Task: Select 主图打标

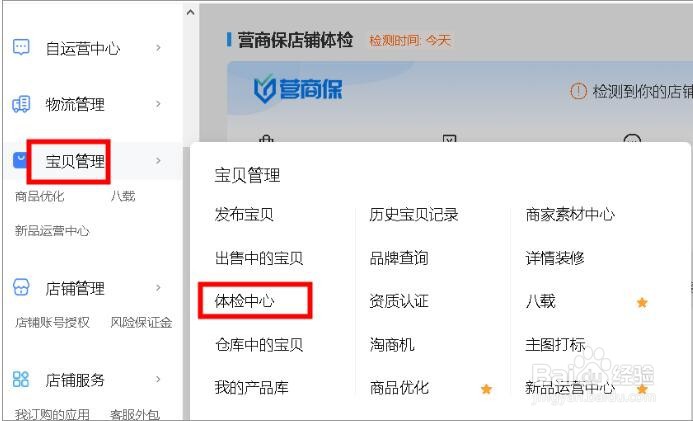Action: point(555,345)
